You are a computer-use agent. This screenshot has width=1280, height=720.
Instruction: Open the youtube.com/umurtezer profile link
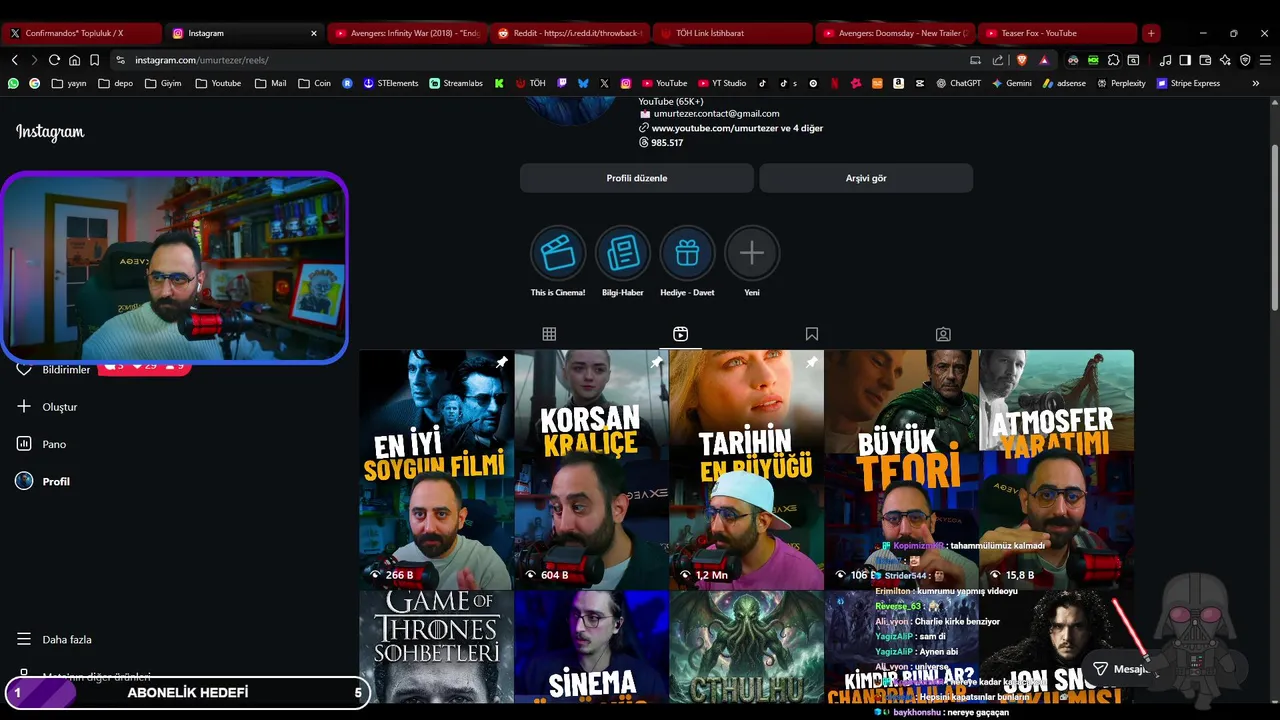point(737,128)
